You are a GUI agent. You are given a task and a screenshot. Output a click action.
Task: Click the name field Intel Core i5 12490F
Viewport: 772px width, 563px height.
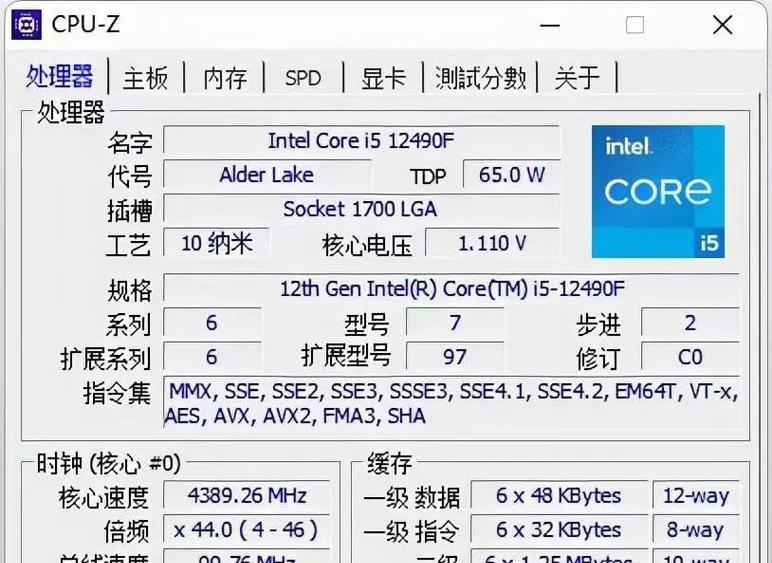pos(361,141)
